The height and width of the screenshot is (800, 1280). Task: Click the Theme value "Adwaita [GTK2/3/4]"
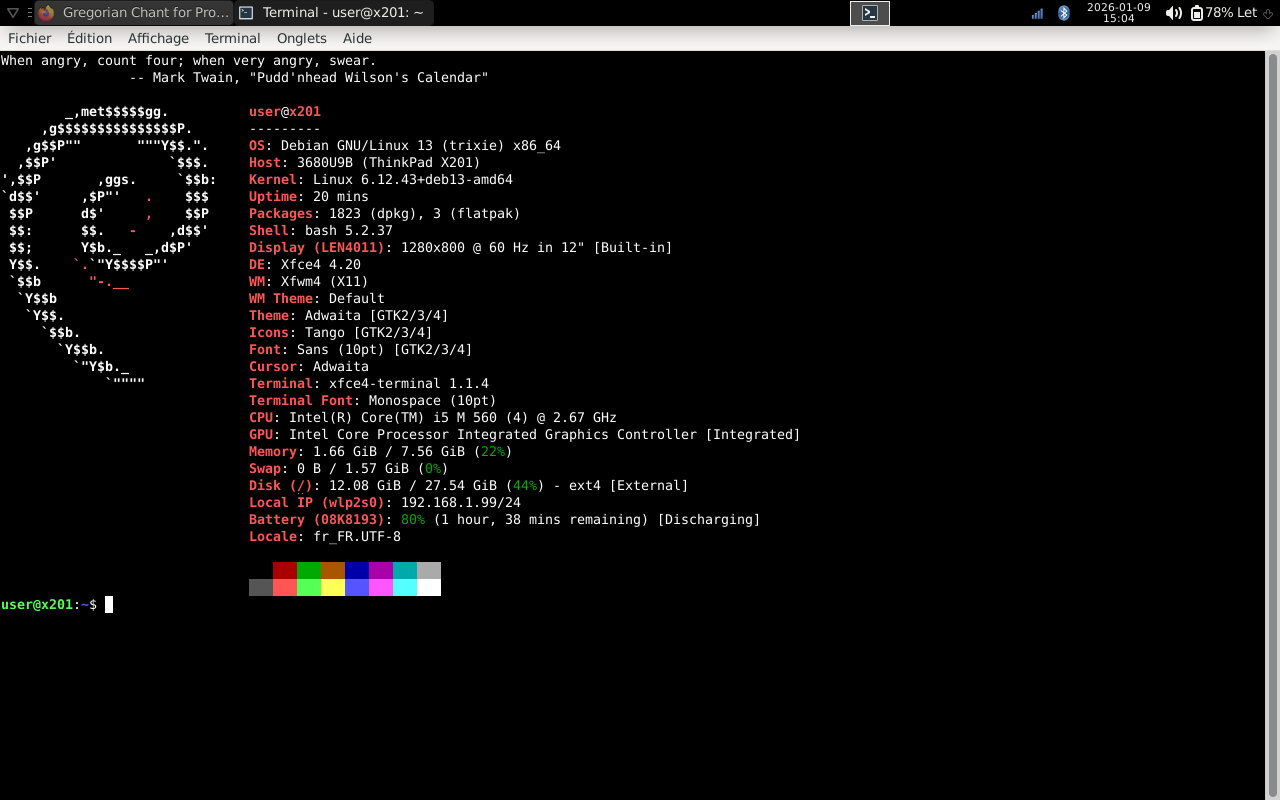(x=377, y=316)
